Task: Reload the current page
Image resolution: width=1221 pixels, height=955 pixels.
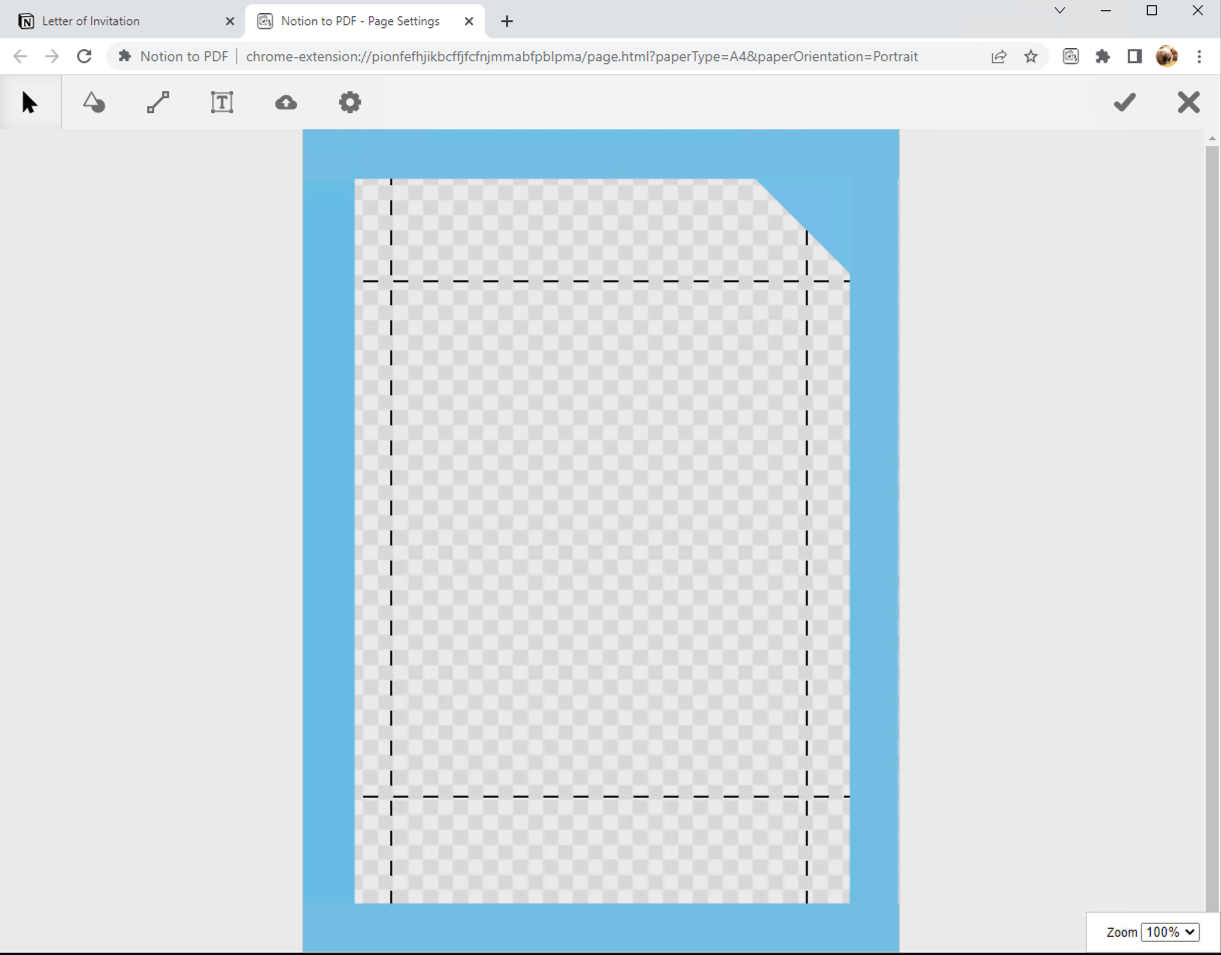Action: click(84, 57)
